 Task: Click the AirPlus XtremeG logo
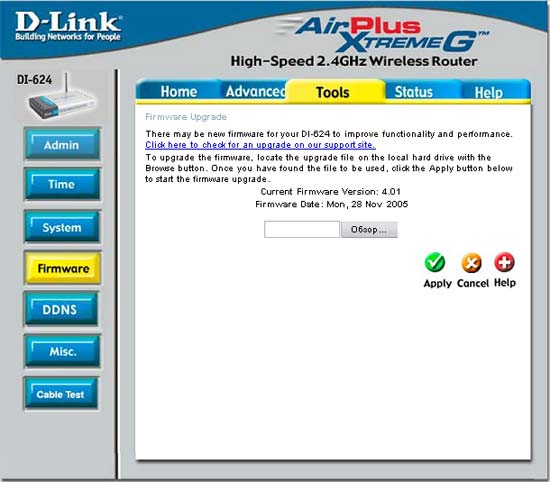pyautogui.click(x=384, y=34)
